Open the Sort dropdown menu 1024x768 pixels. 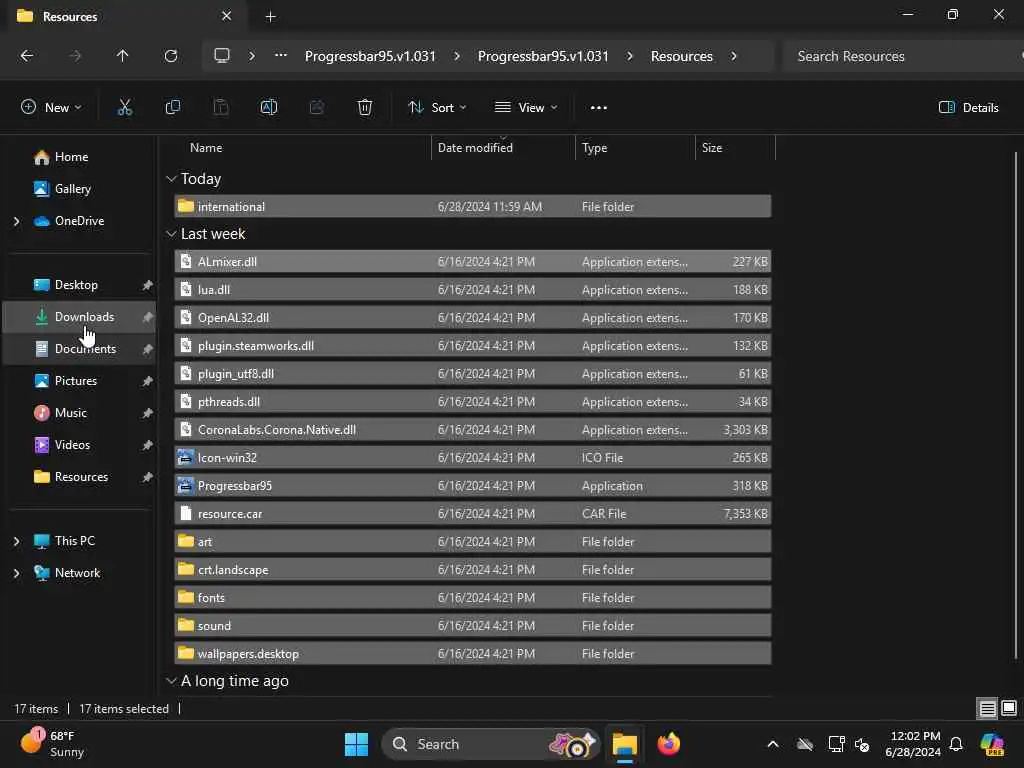437,108
